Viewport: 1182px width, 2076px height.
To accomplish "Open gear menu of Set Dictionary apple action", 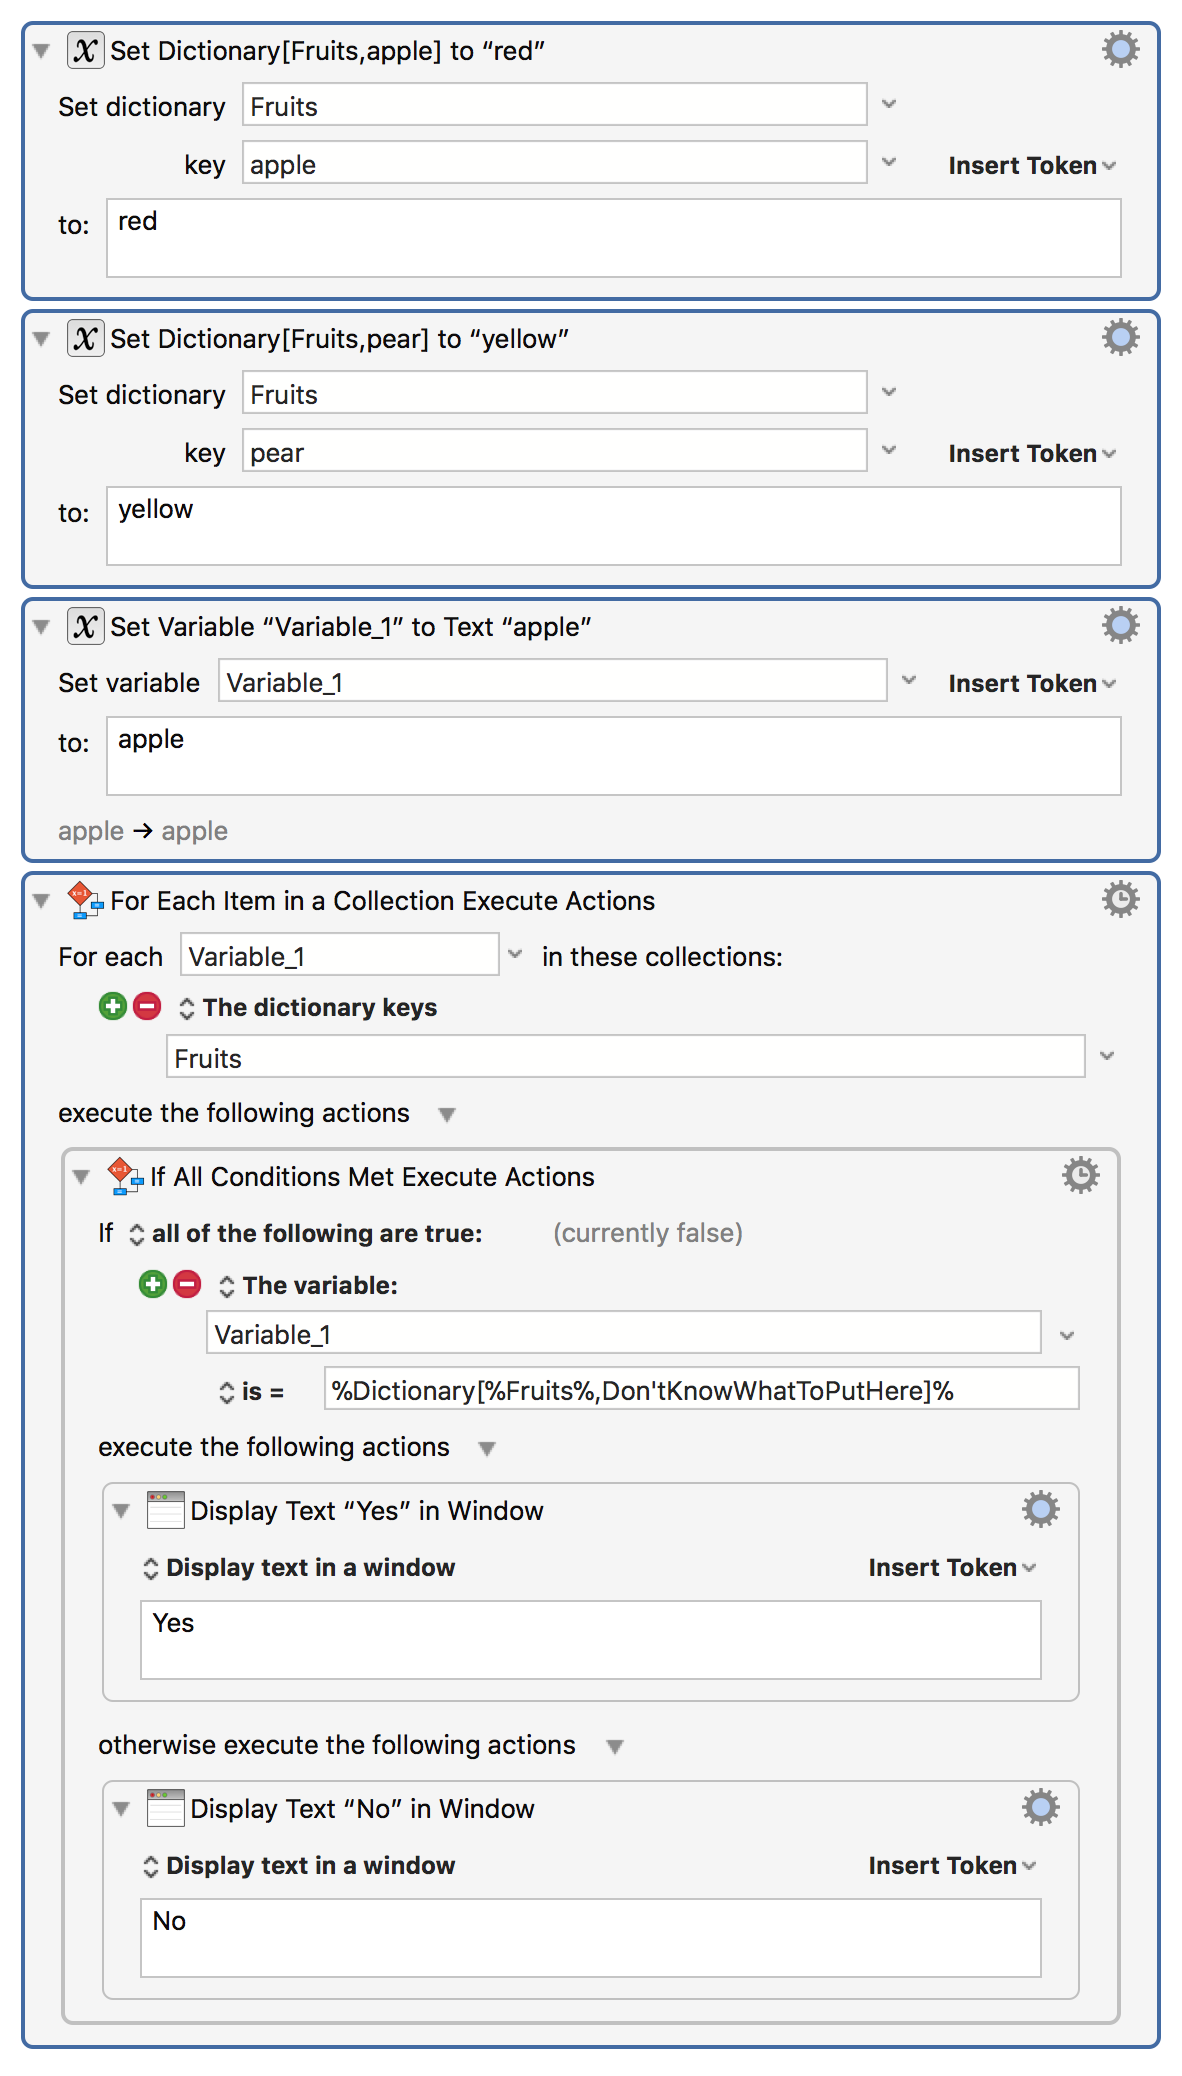I will 1120,49.
